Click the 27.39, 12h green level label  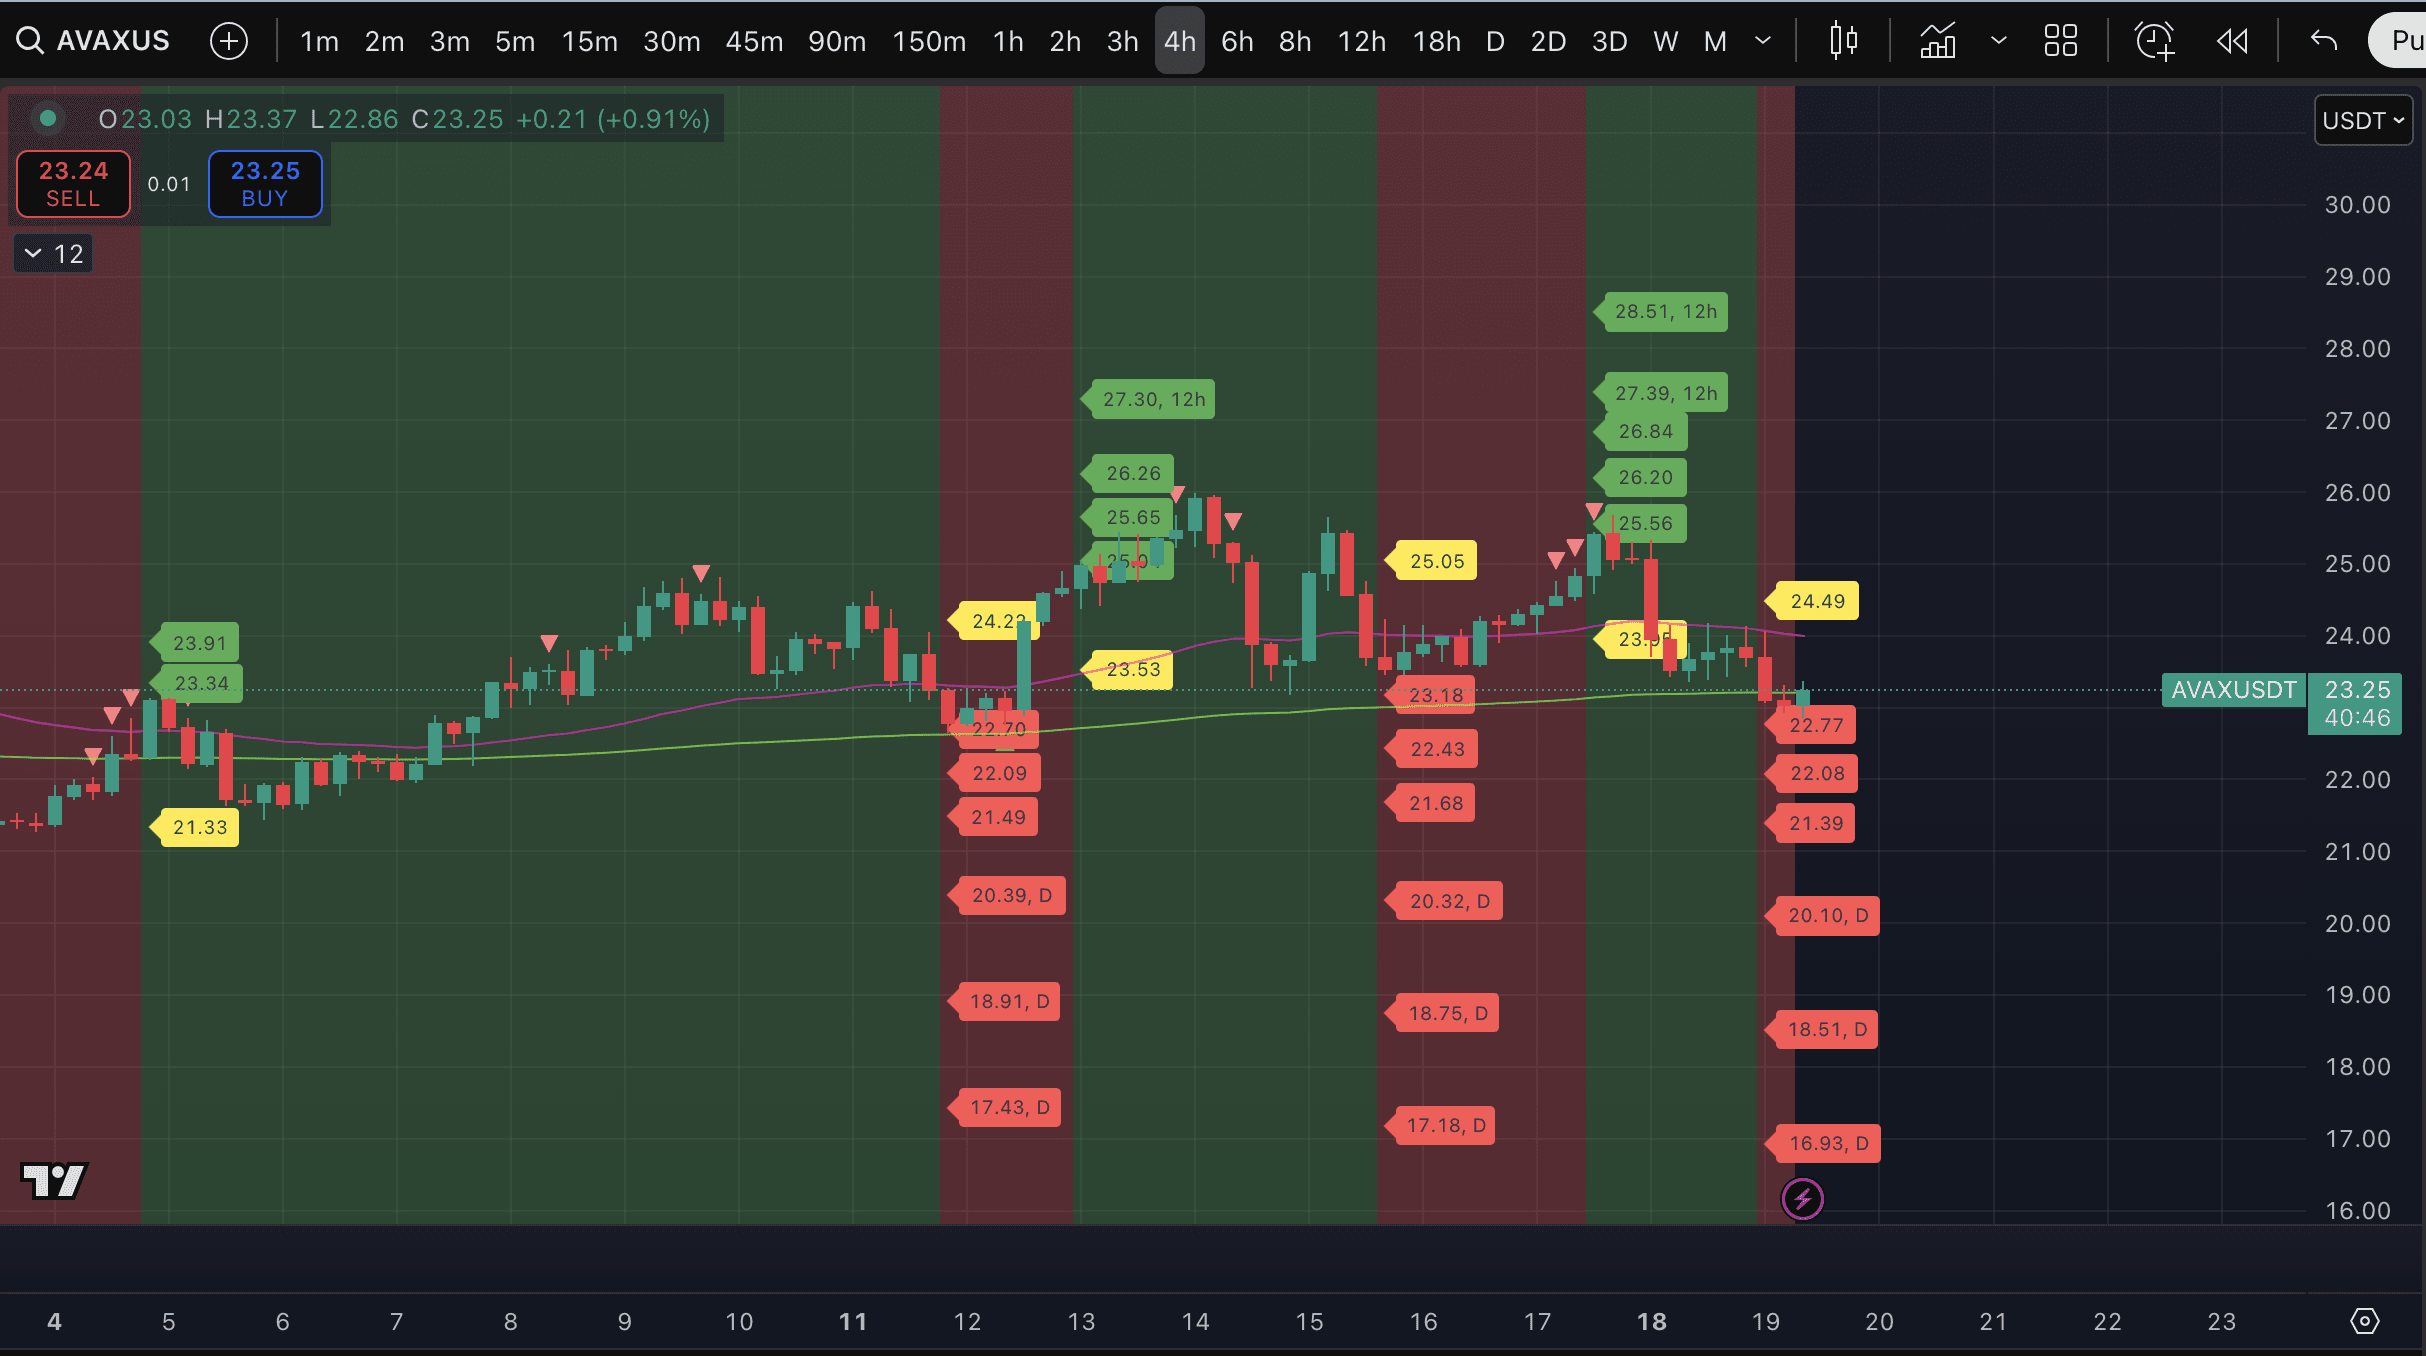pos(1661,393)
